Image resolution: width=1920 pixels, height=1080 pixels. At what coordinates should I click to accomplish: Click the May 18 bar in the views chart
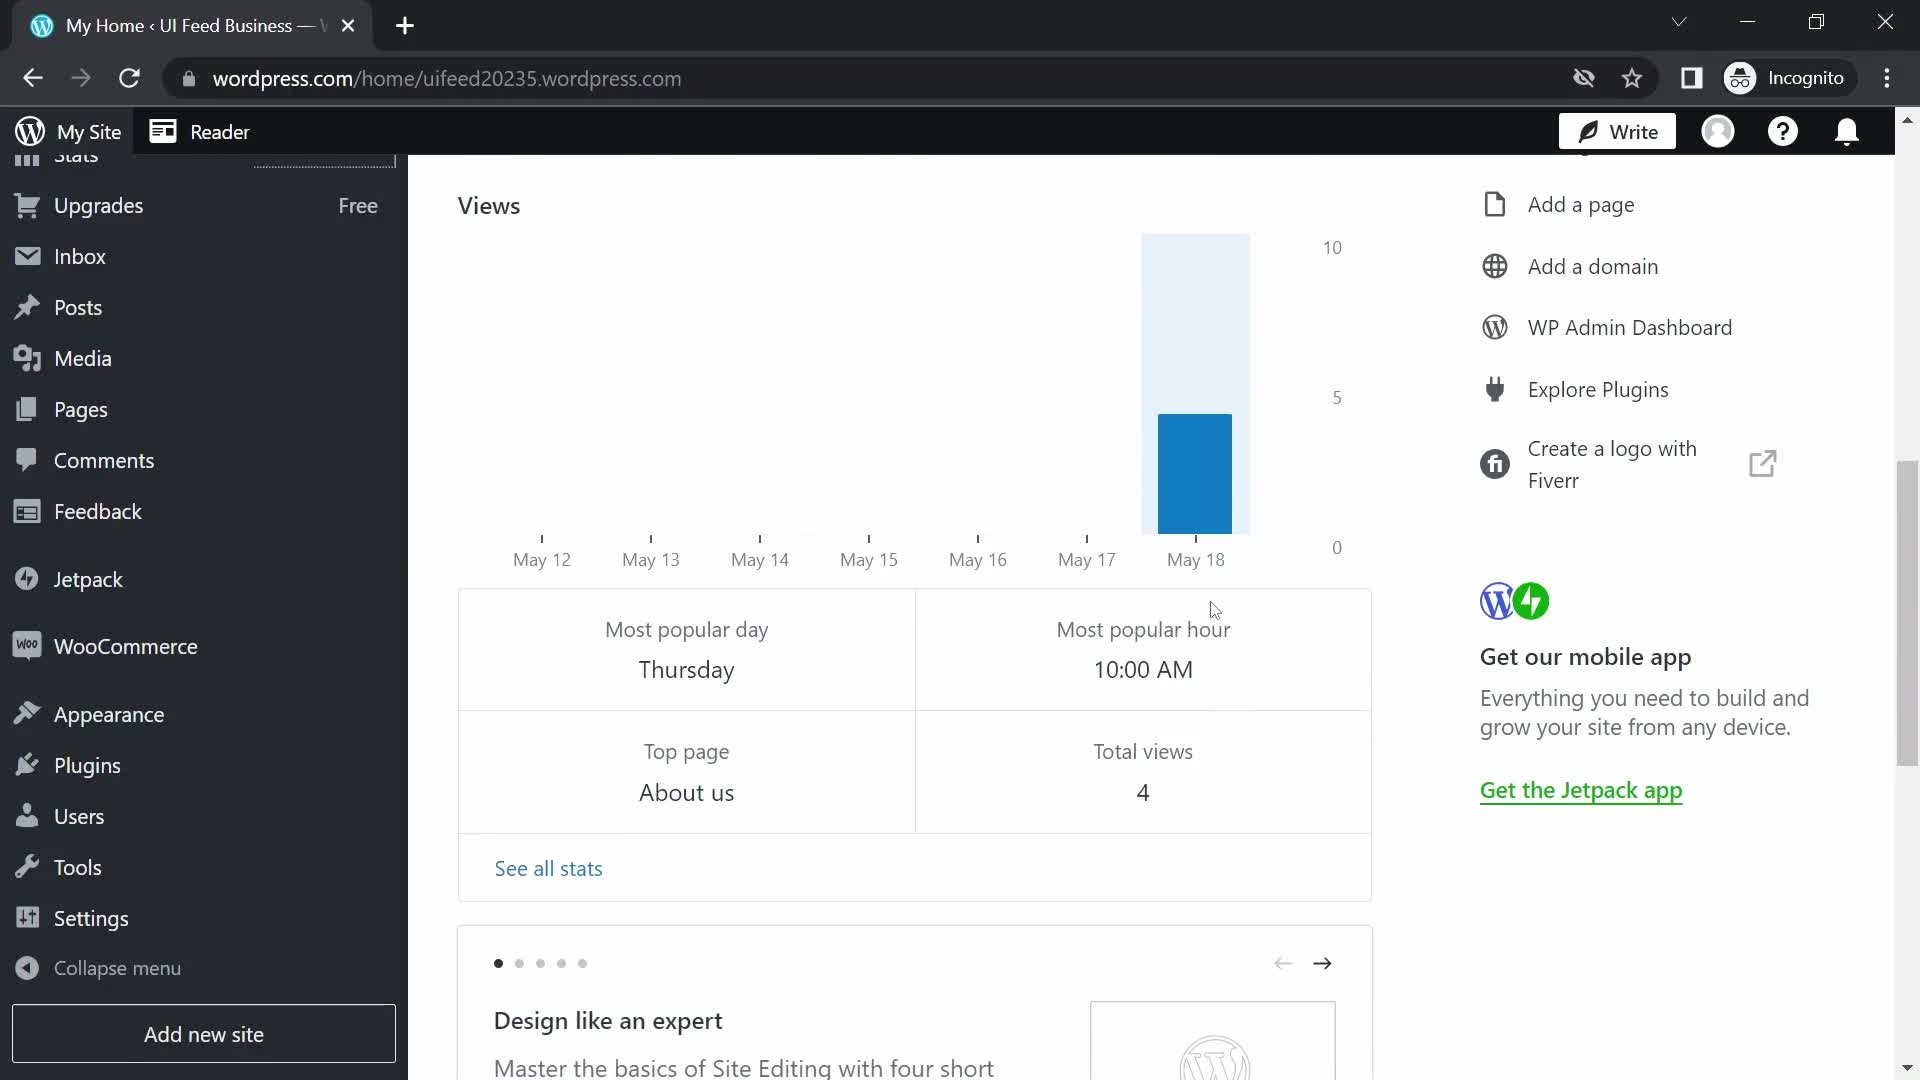pos(1195,472)
